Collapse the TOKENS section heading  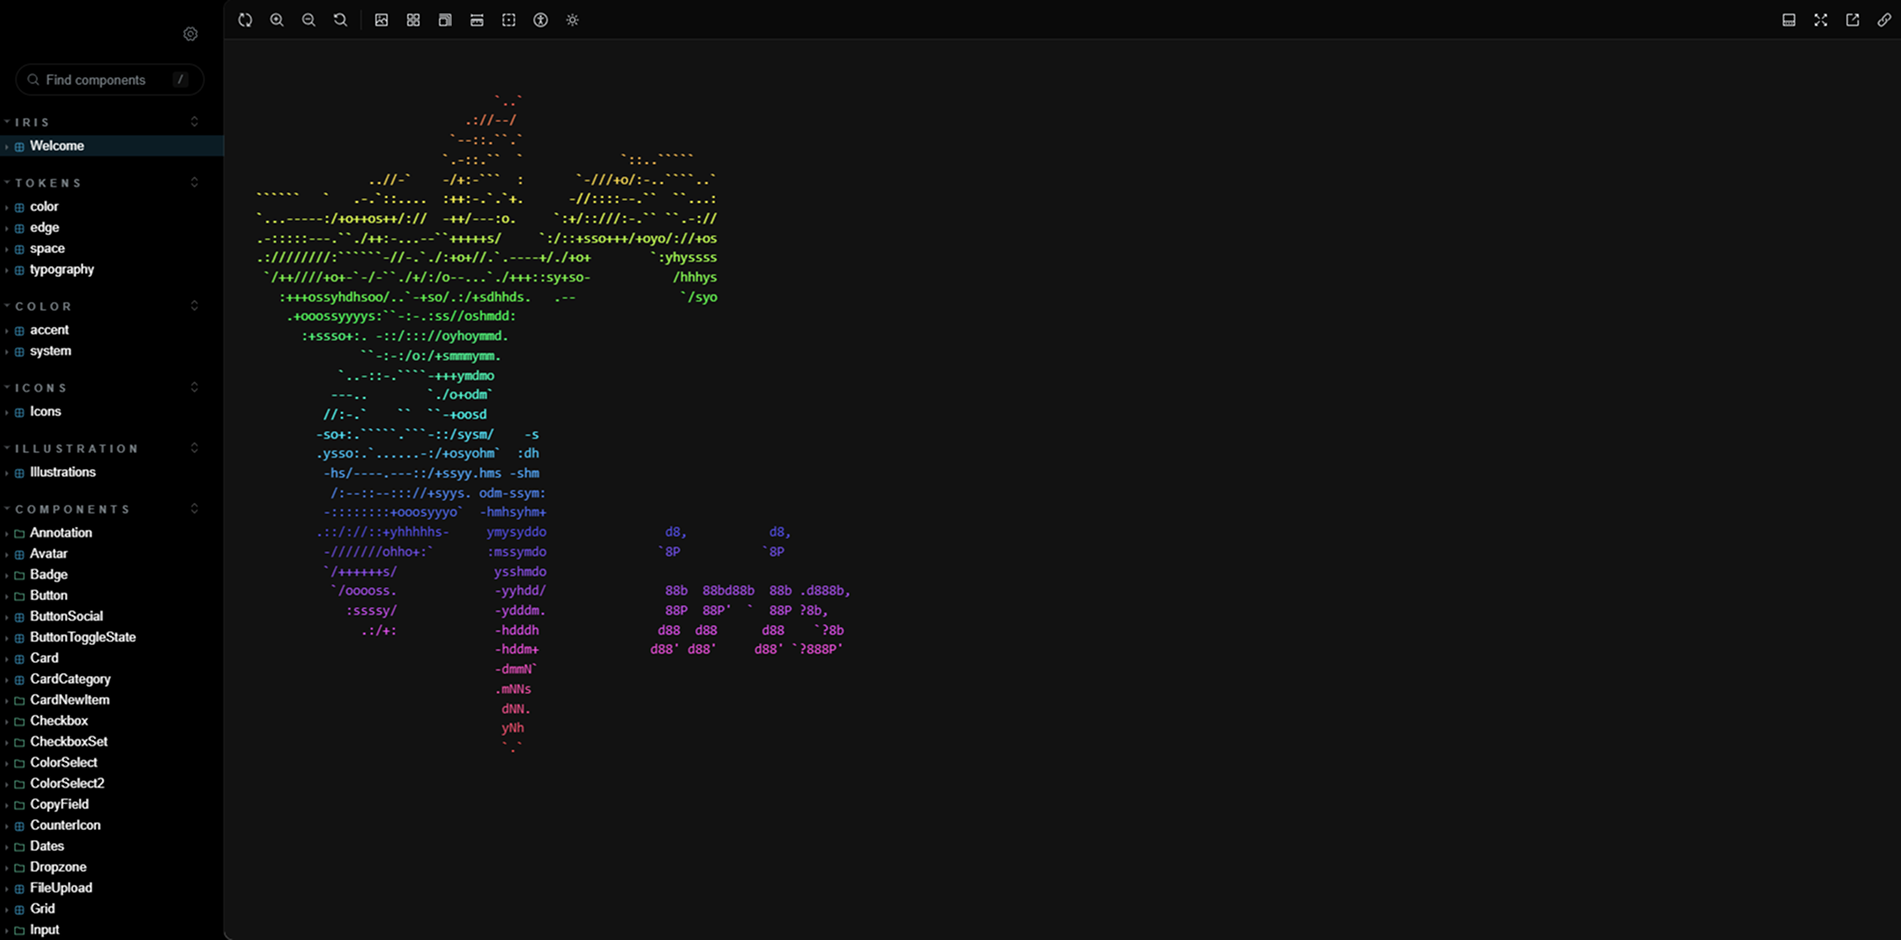[x=48, y=183]
